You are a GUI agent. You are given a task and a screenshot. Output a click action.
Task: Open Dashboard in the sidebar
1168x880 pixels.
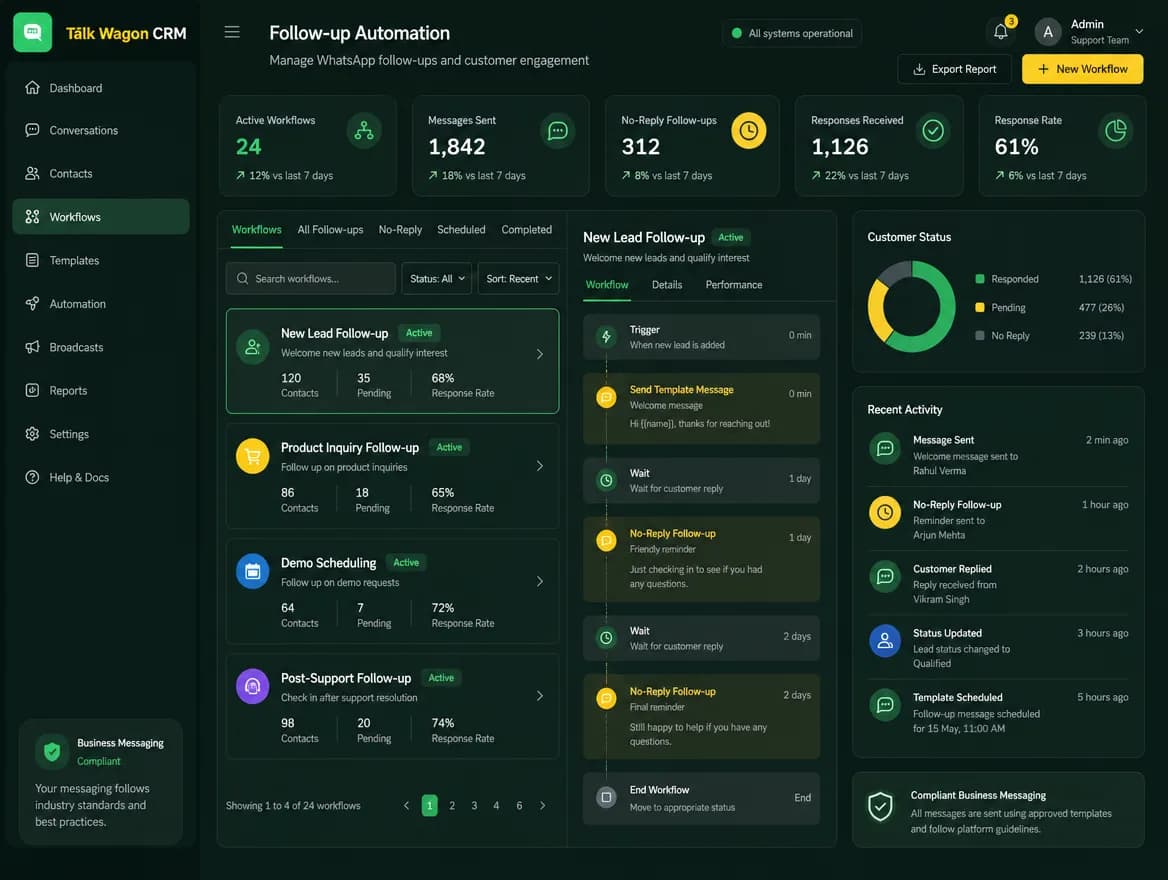point(101,88)
